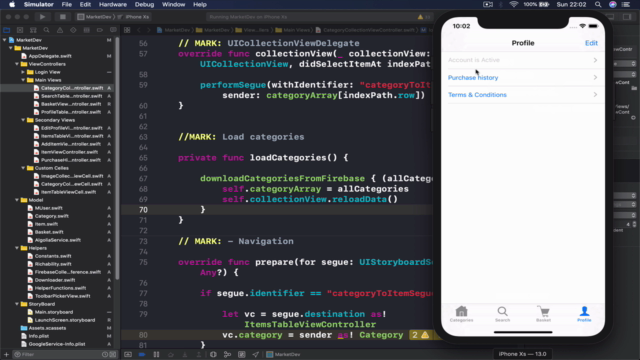640x360 pixels.
Task: Collapse the Secondary Views folder
Action: tap(23, 120)
